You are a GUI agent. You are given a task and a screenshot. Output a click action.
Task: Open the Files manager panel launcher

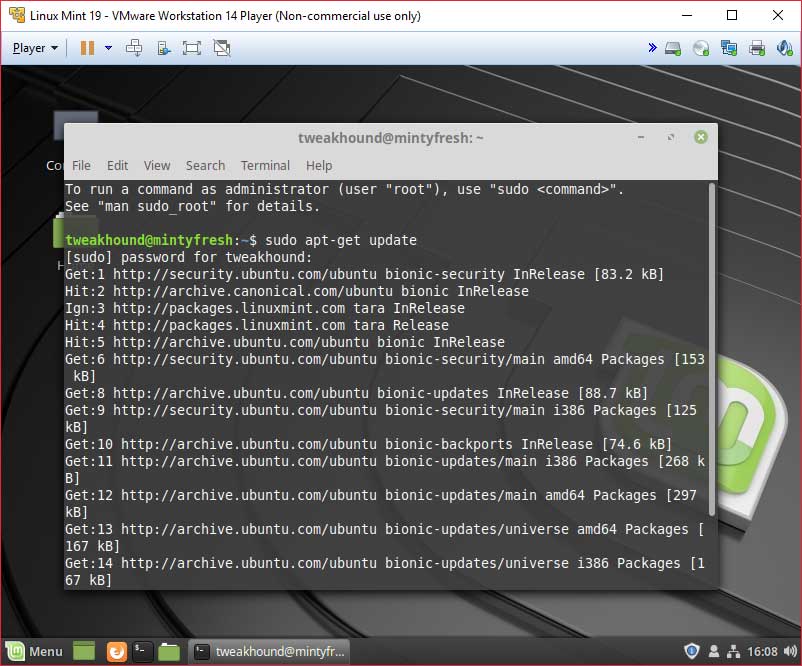click(169, 652)
